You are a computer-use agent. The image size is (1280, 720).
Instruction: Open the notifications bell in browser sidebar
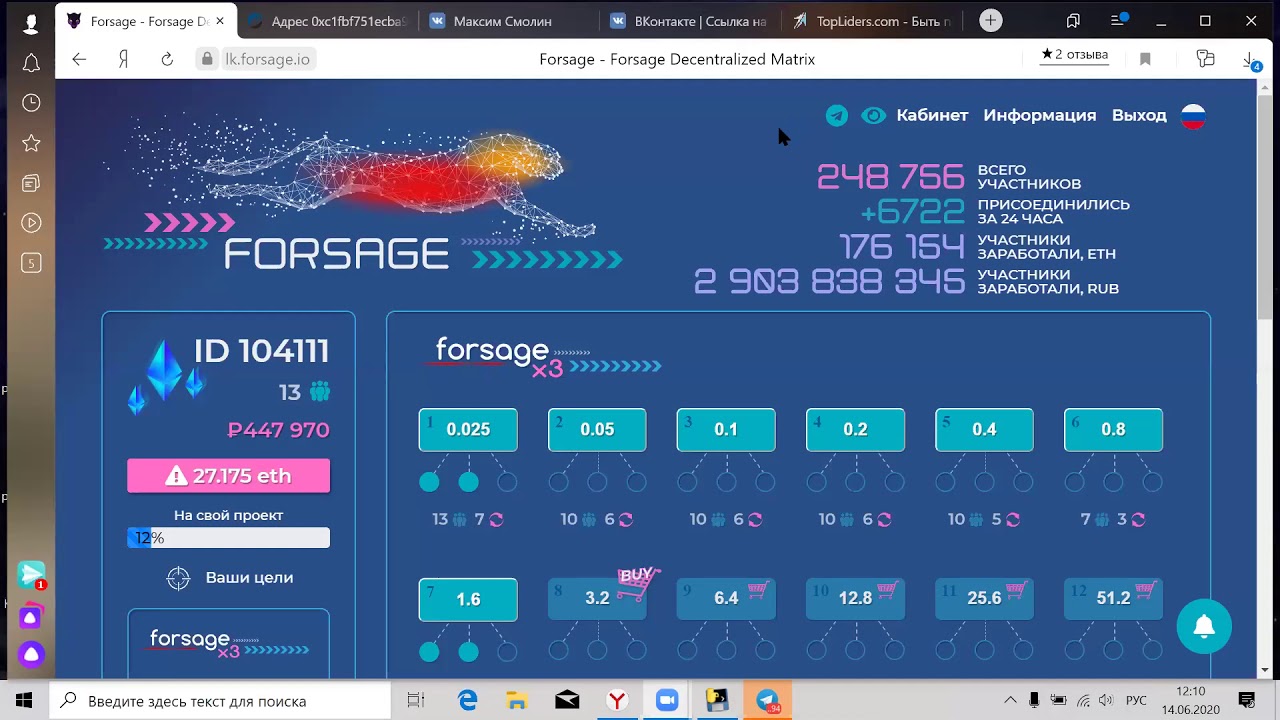[x=31, y=63]
